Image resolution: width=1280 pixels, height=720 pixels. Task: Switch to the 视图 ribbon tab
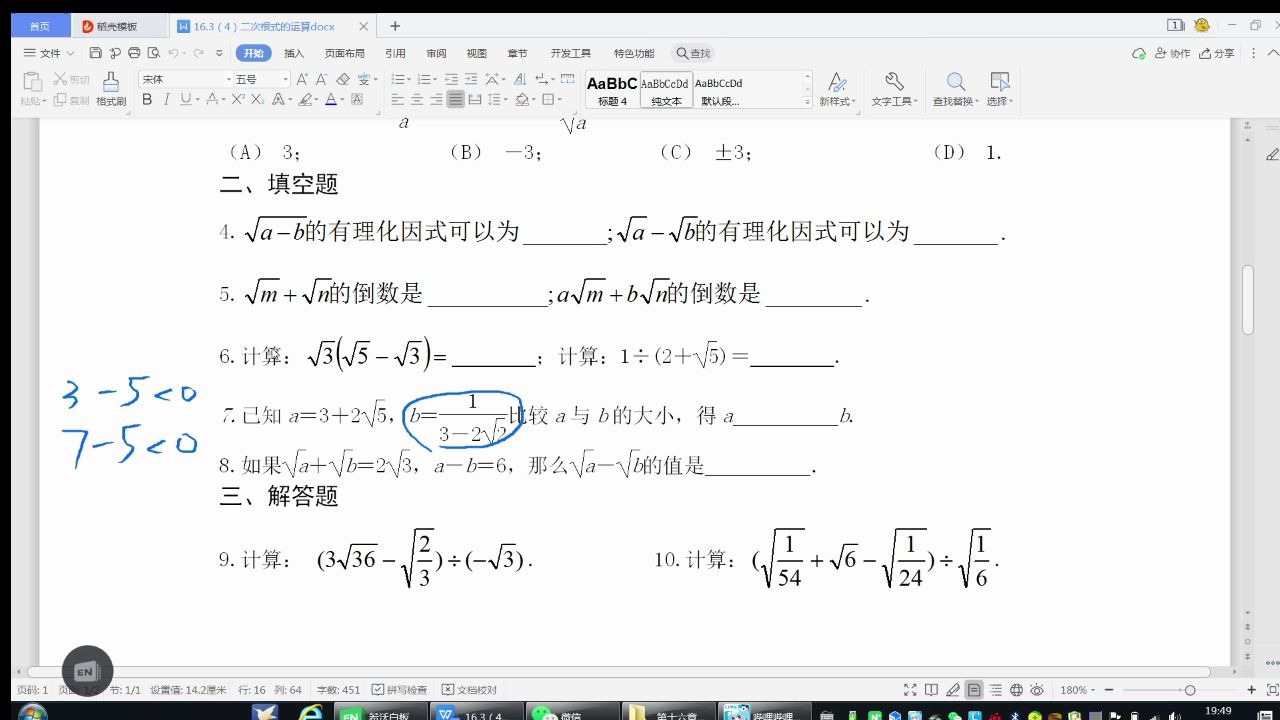coord(477,53)
